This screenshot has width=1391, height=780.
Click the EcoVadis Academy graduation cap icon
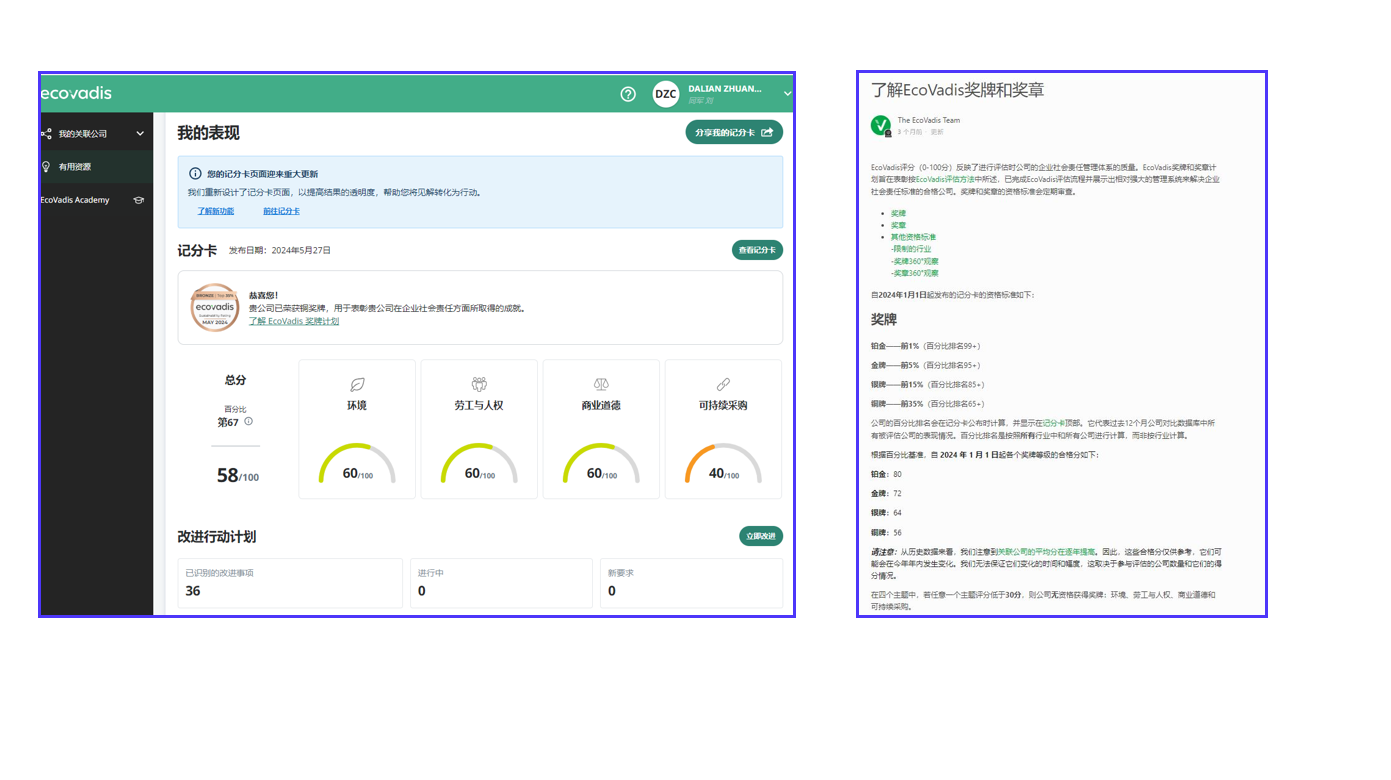[x=139, y=200]
